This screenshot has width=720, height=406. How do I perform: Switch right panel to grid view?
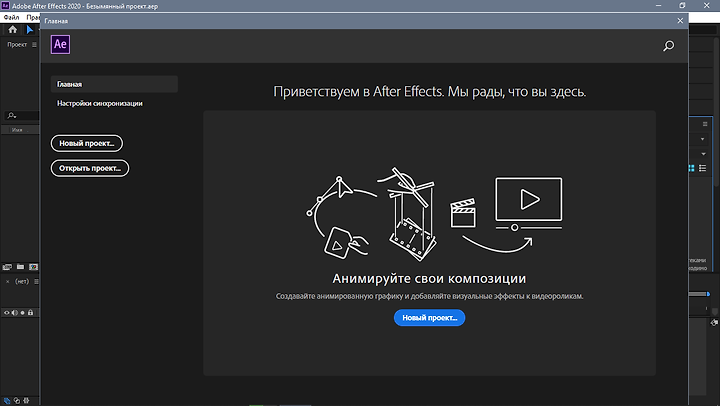coord(692,169)
